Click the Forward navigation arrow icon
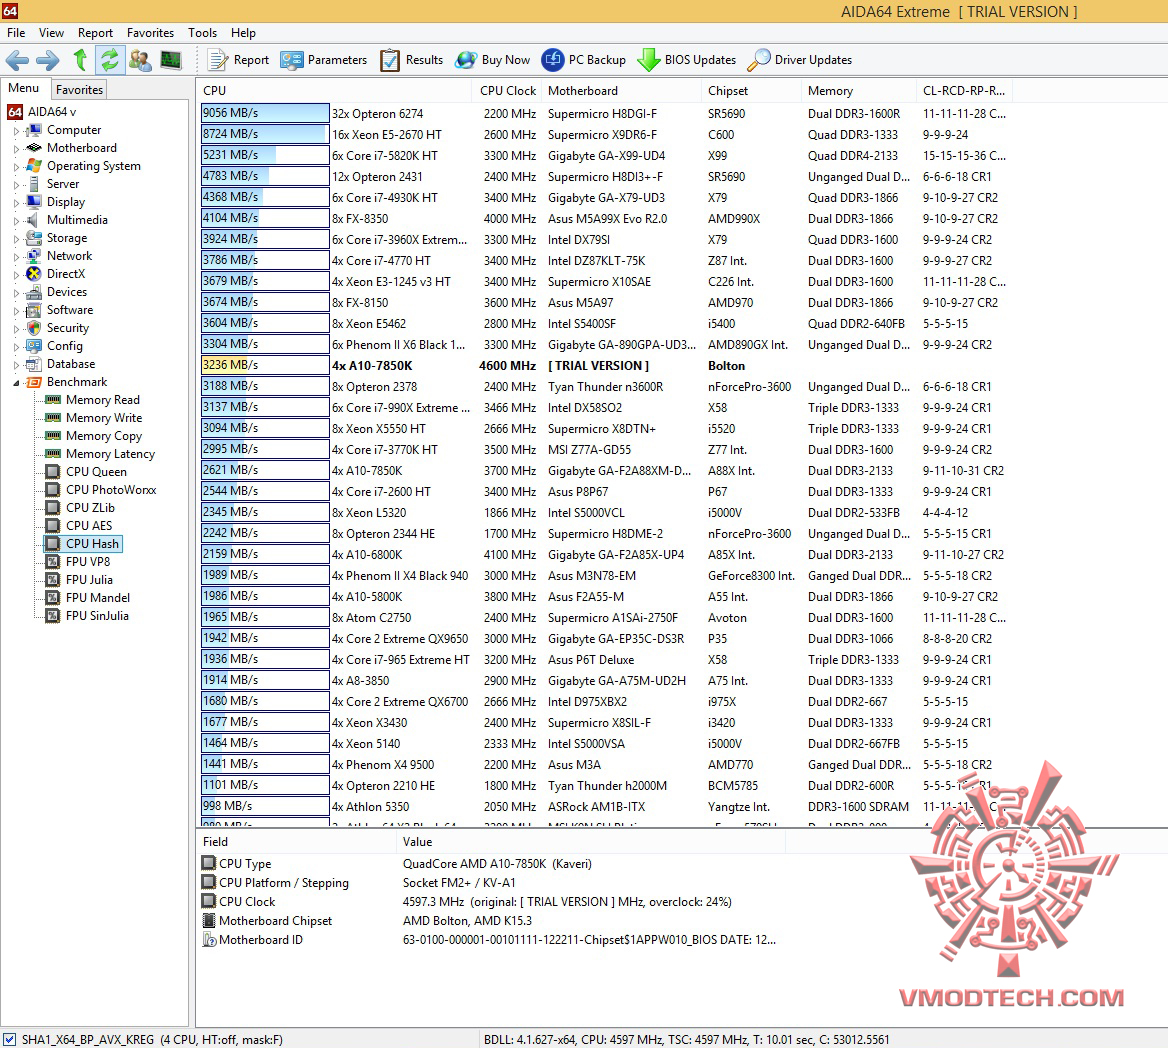The width and height of the screenshot is (1168, 1048). click(48, 60)
